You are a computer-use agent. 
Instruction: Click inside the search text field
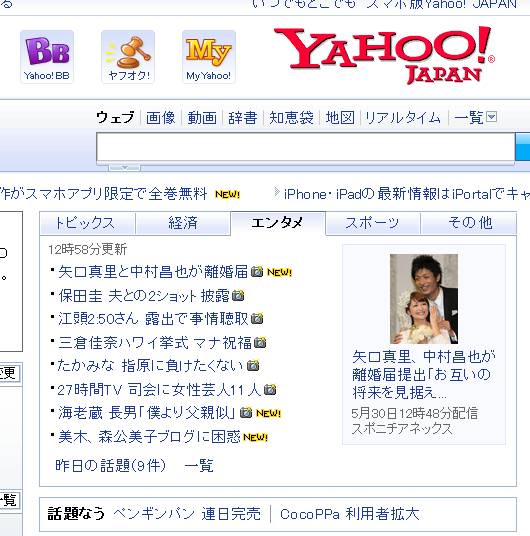tap(305, 147)
